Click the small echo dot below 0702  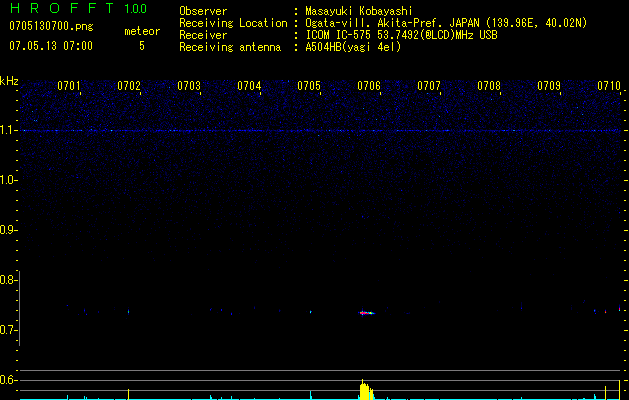tap(128, 311)
